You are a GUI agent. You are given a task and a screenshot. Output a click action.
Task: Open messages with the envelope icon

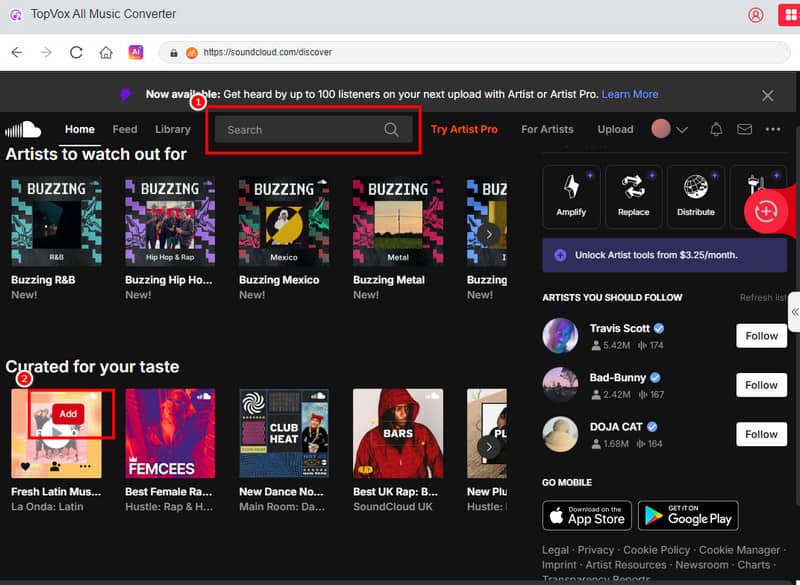(744, 130)
